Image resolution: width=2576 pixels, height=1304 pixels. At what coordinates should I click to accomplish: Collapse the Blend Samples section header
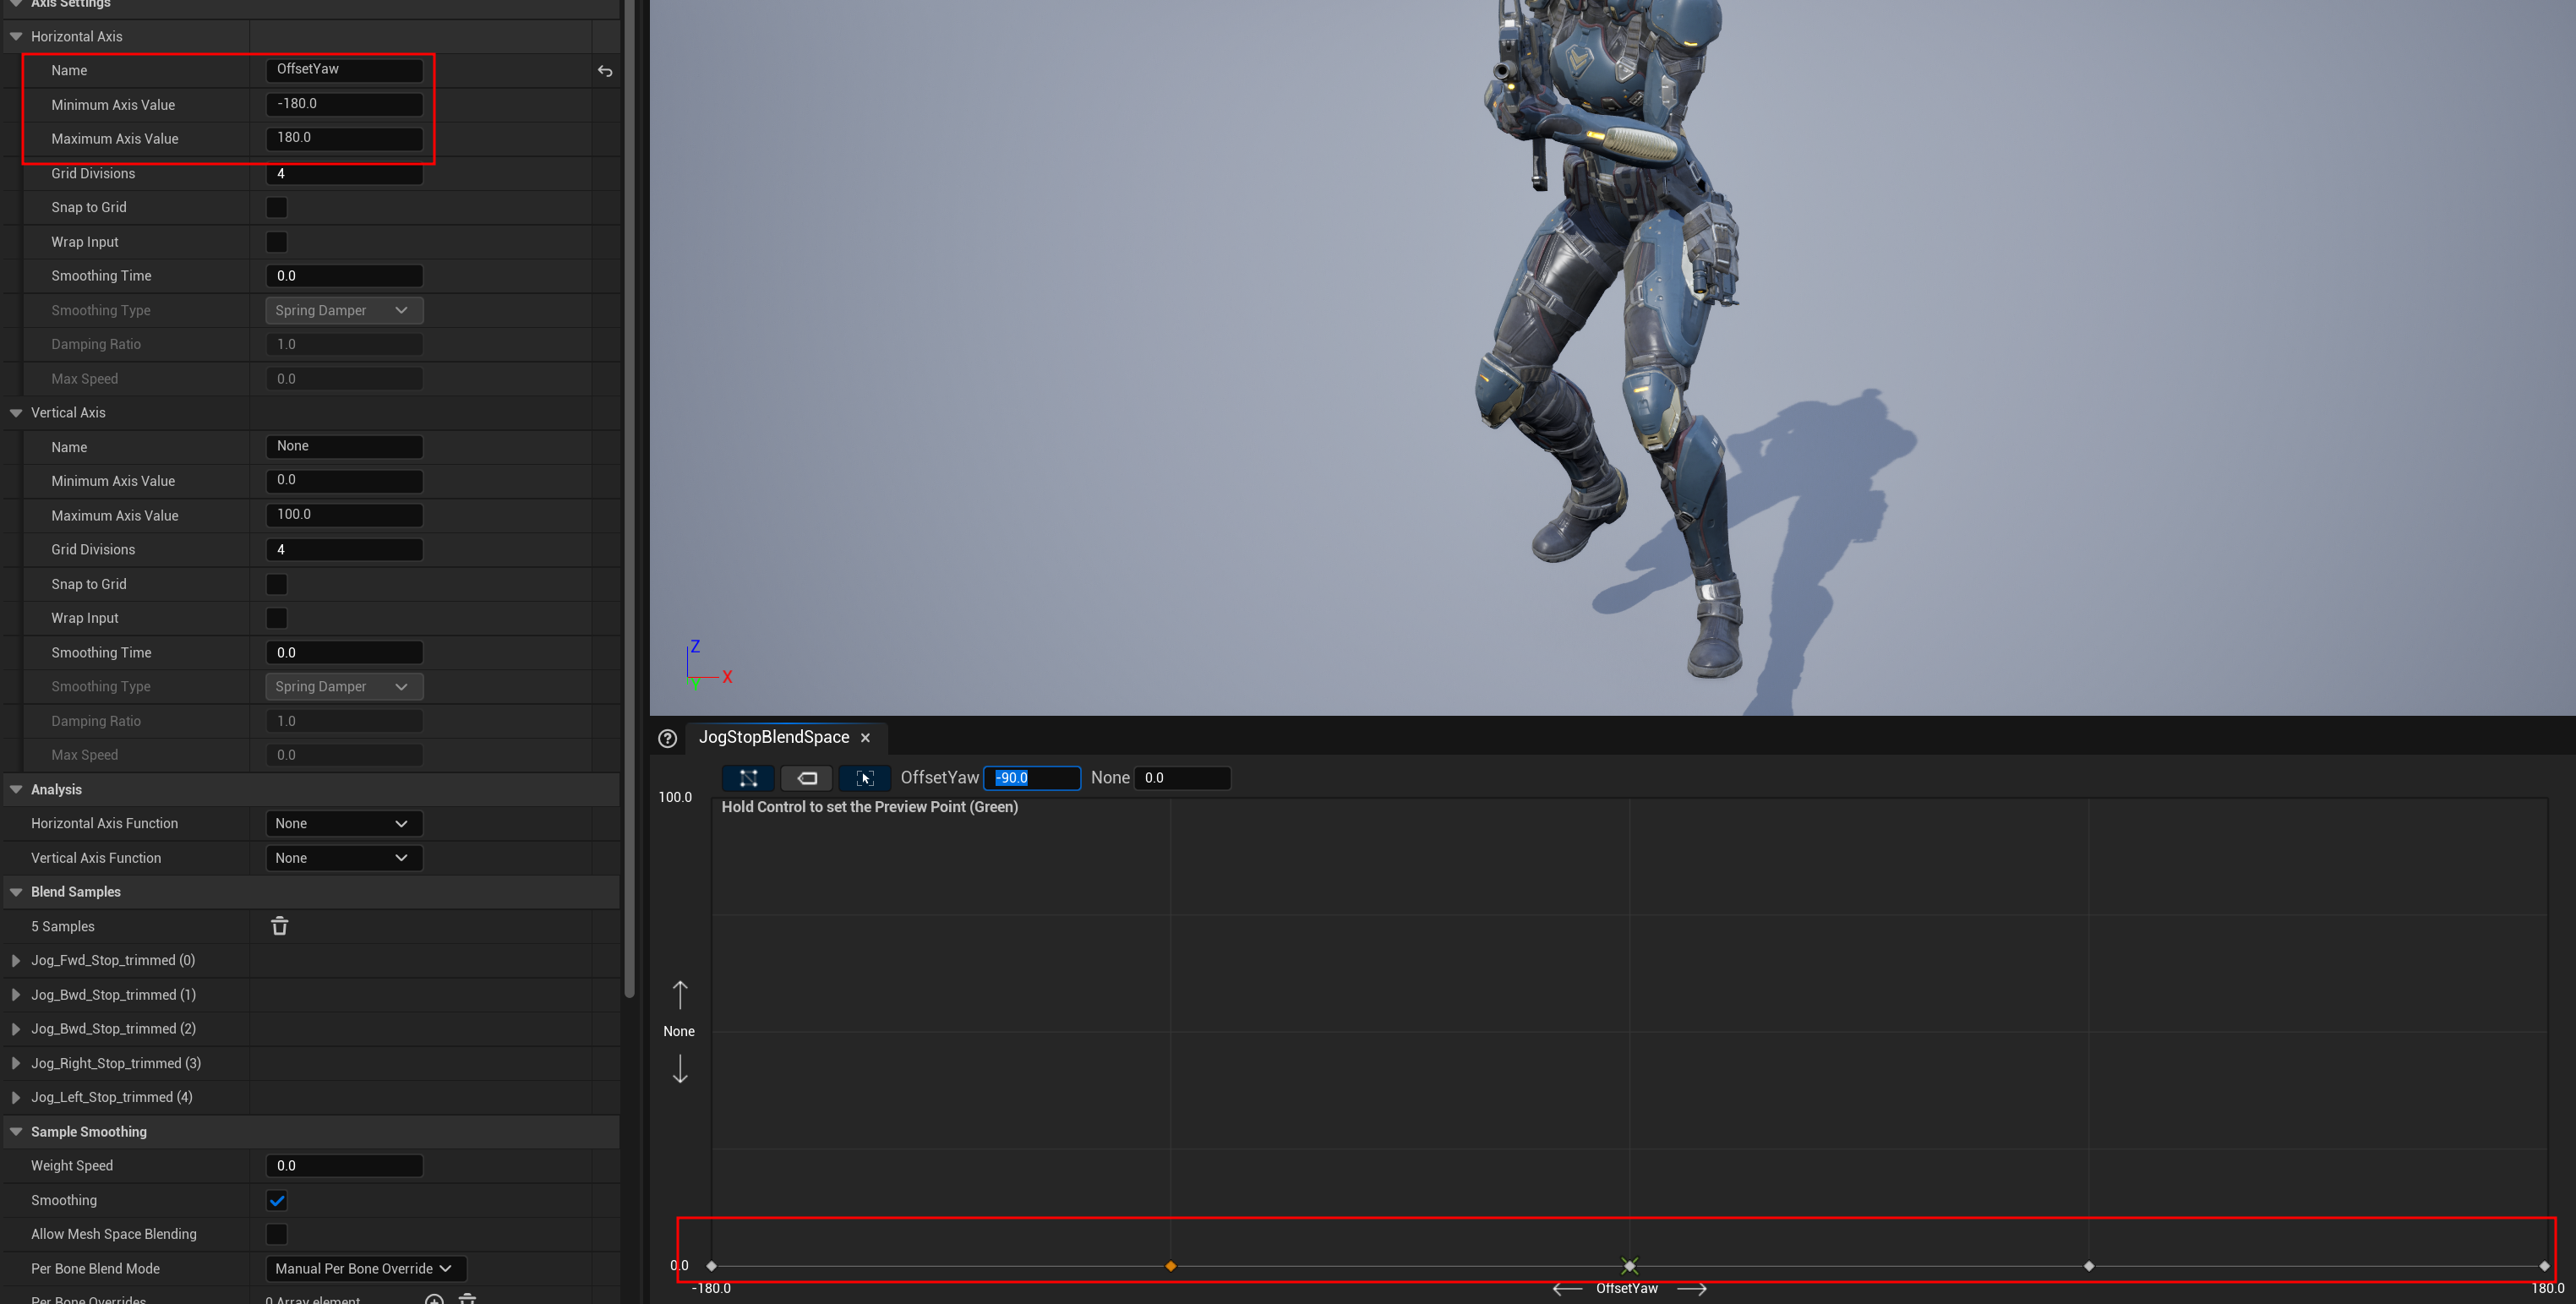tap(16, 892)
